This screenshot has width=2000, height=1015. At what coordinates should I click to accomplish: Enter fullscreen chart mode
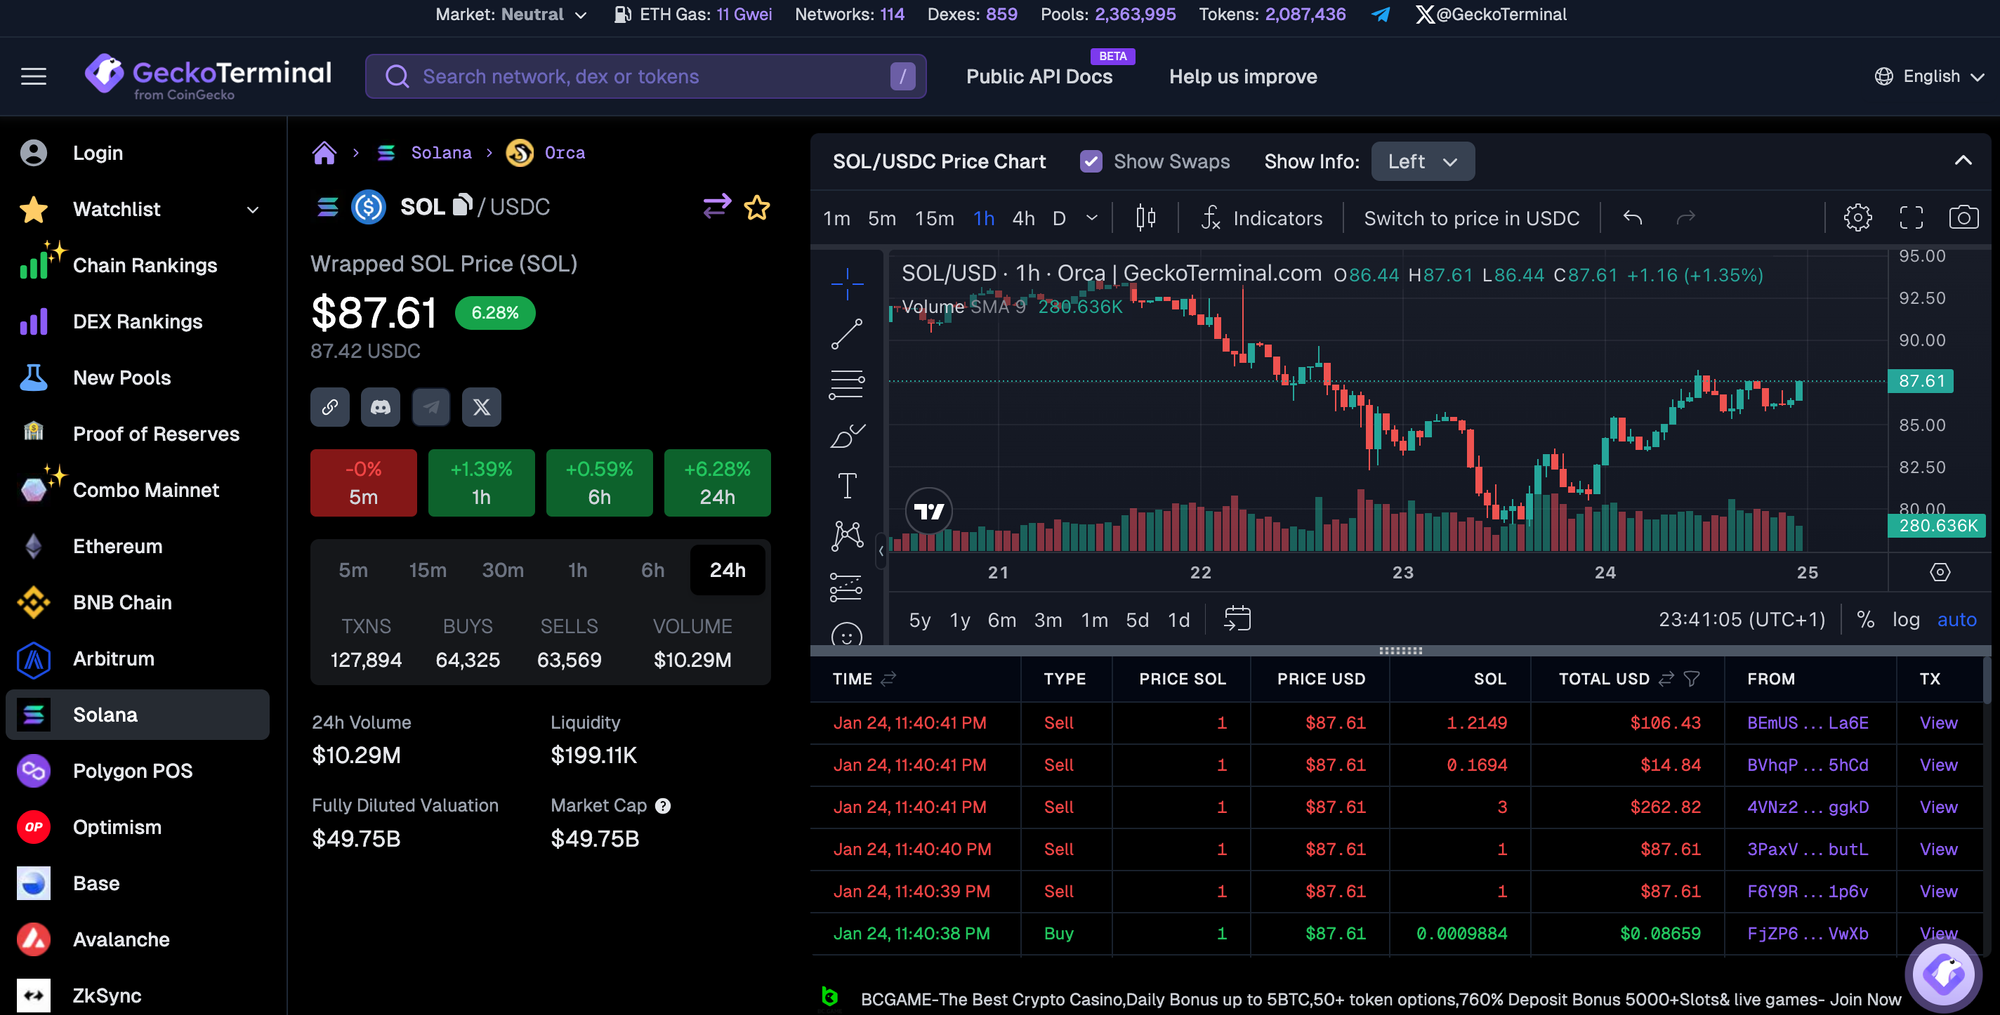1911,218
